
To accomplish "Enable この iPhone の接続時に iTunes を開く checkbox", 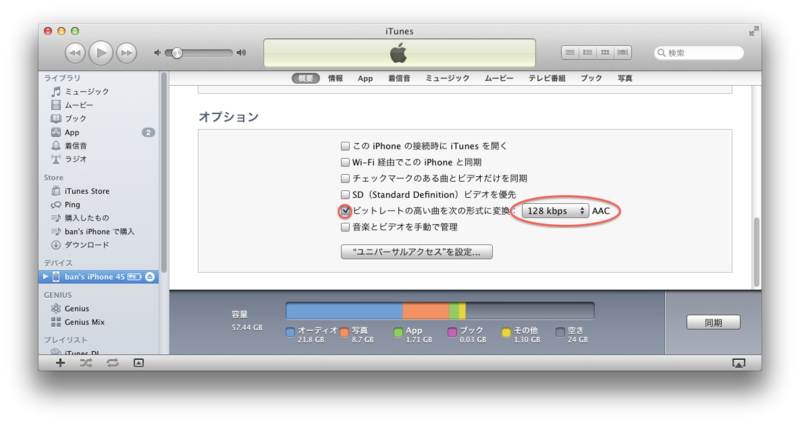I will tap(345, 146).
